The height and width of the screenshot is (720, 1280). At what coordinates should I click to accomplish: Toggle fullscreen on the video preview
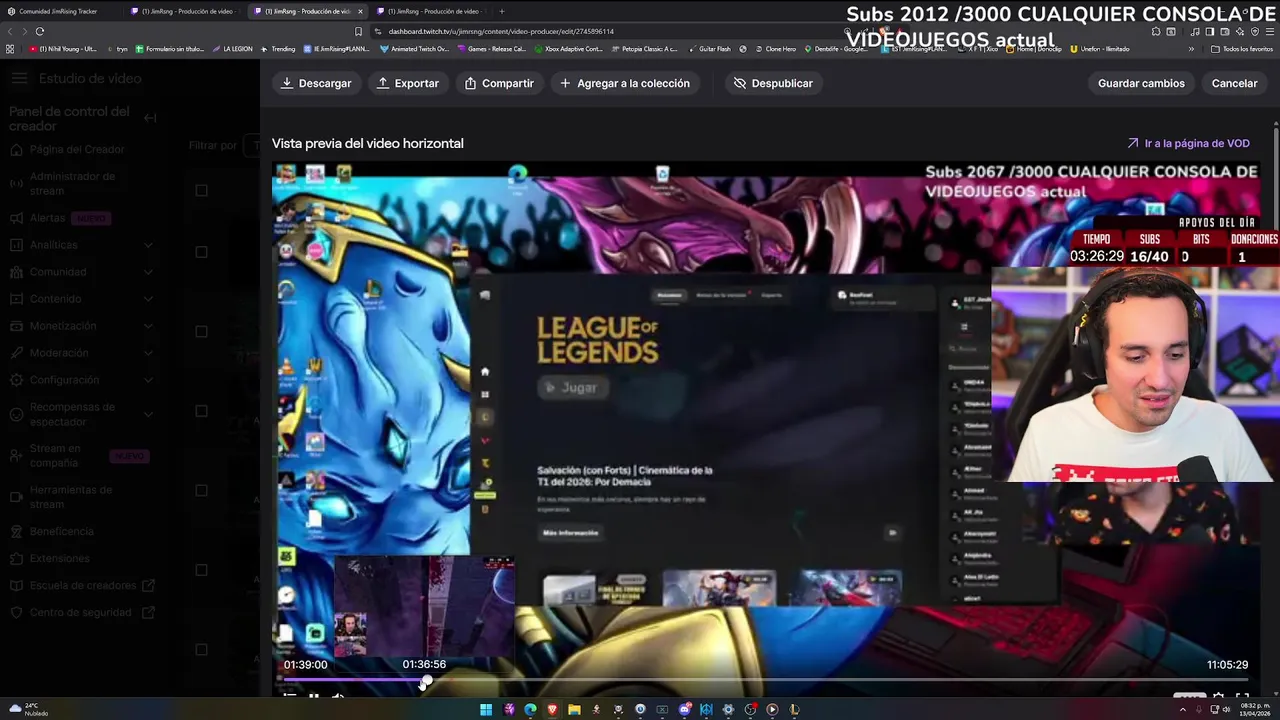pyautogui.click(x=1242, y=697)
